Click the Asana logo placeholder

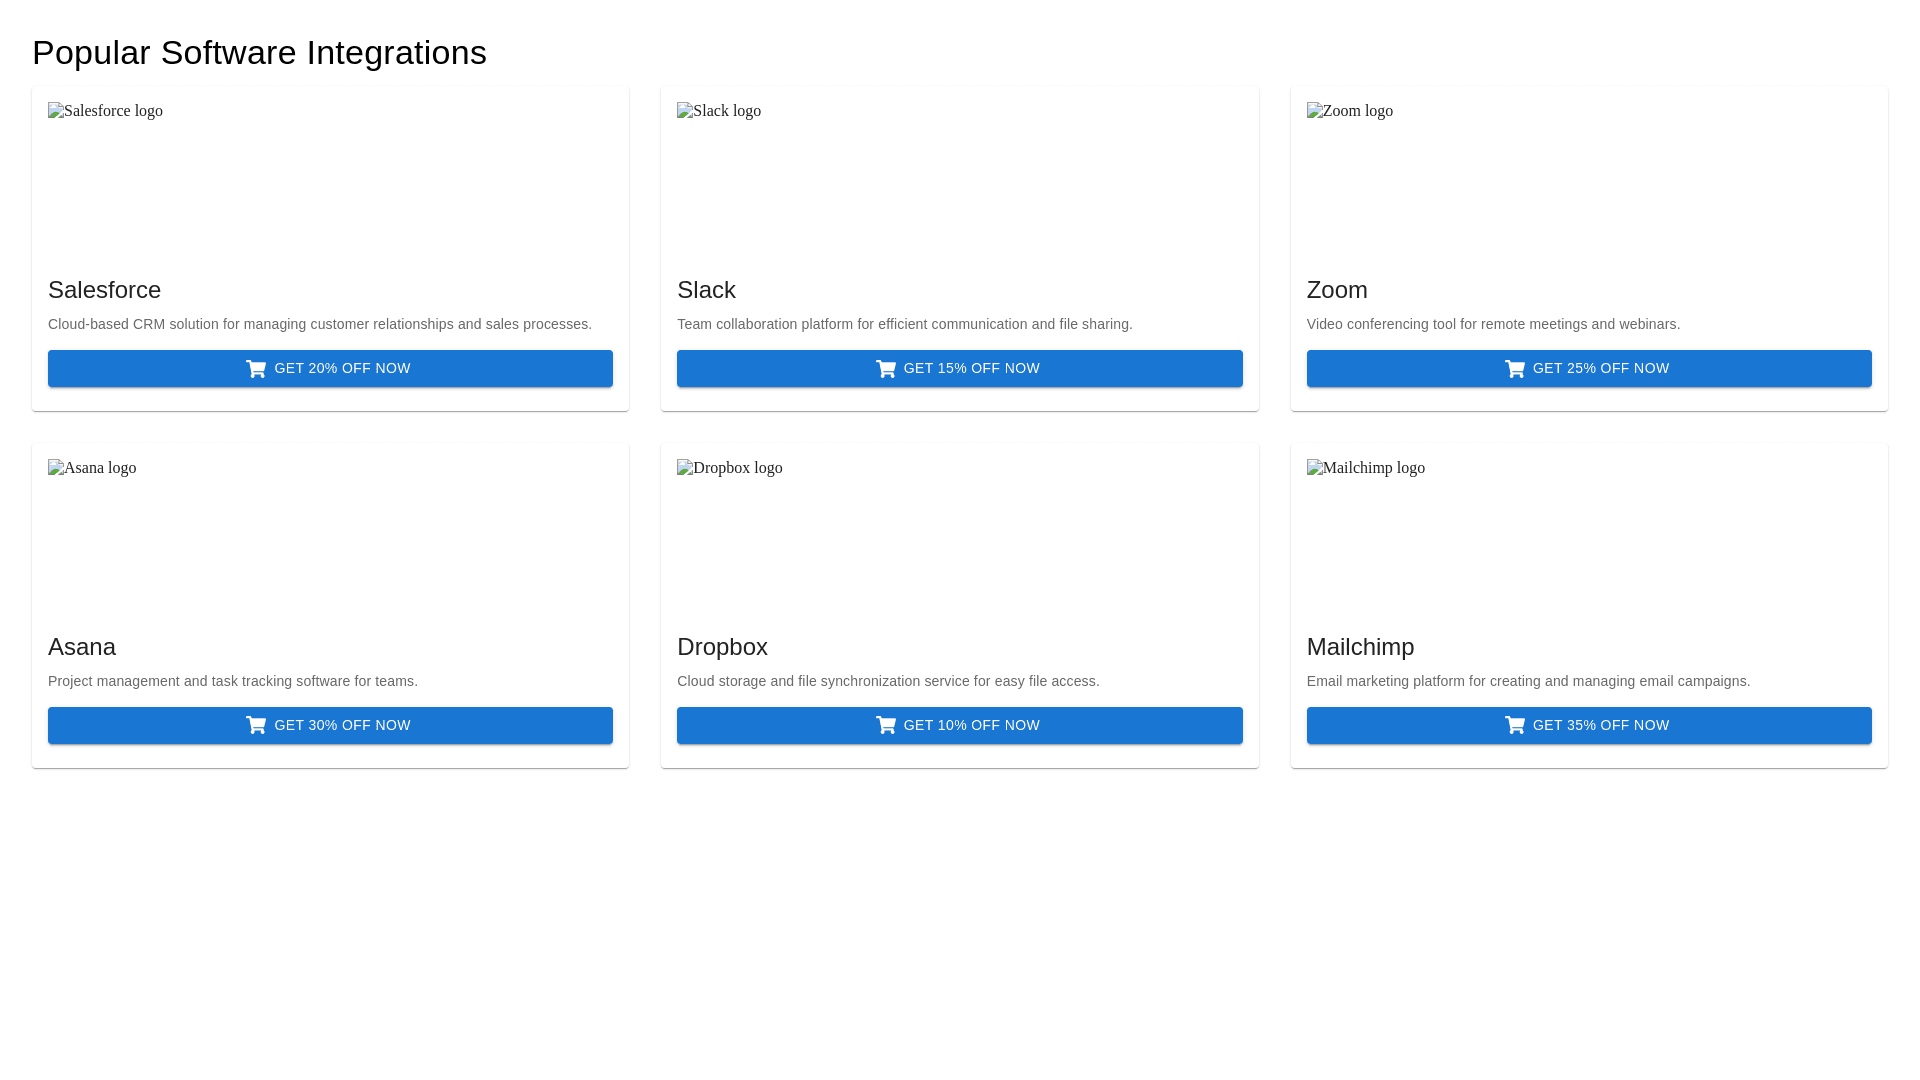pyautogui.click(x=92, y=467)
